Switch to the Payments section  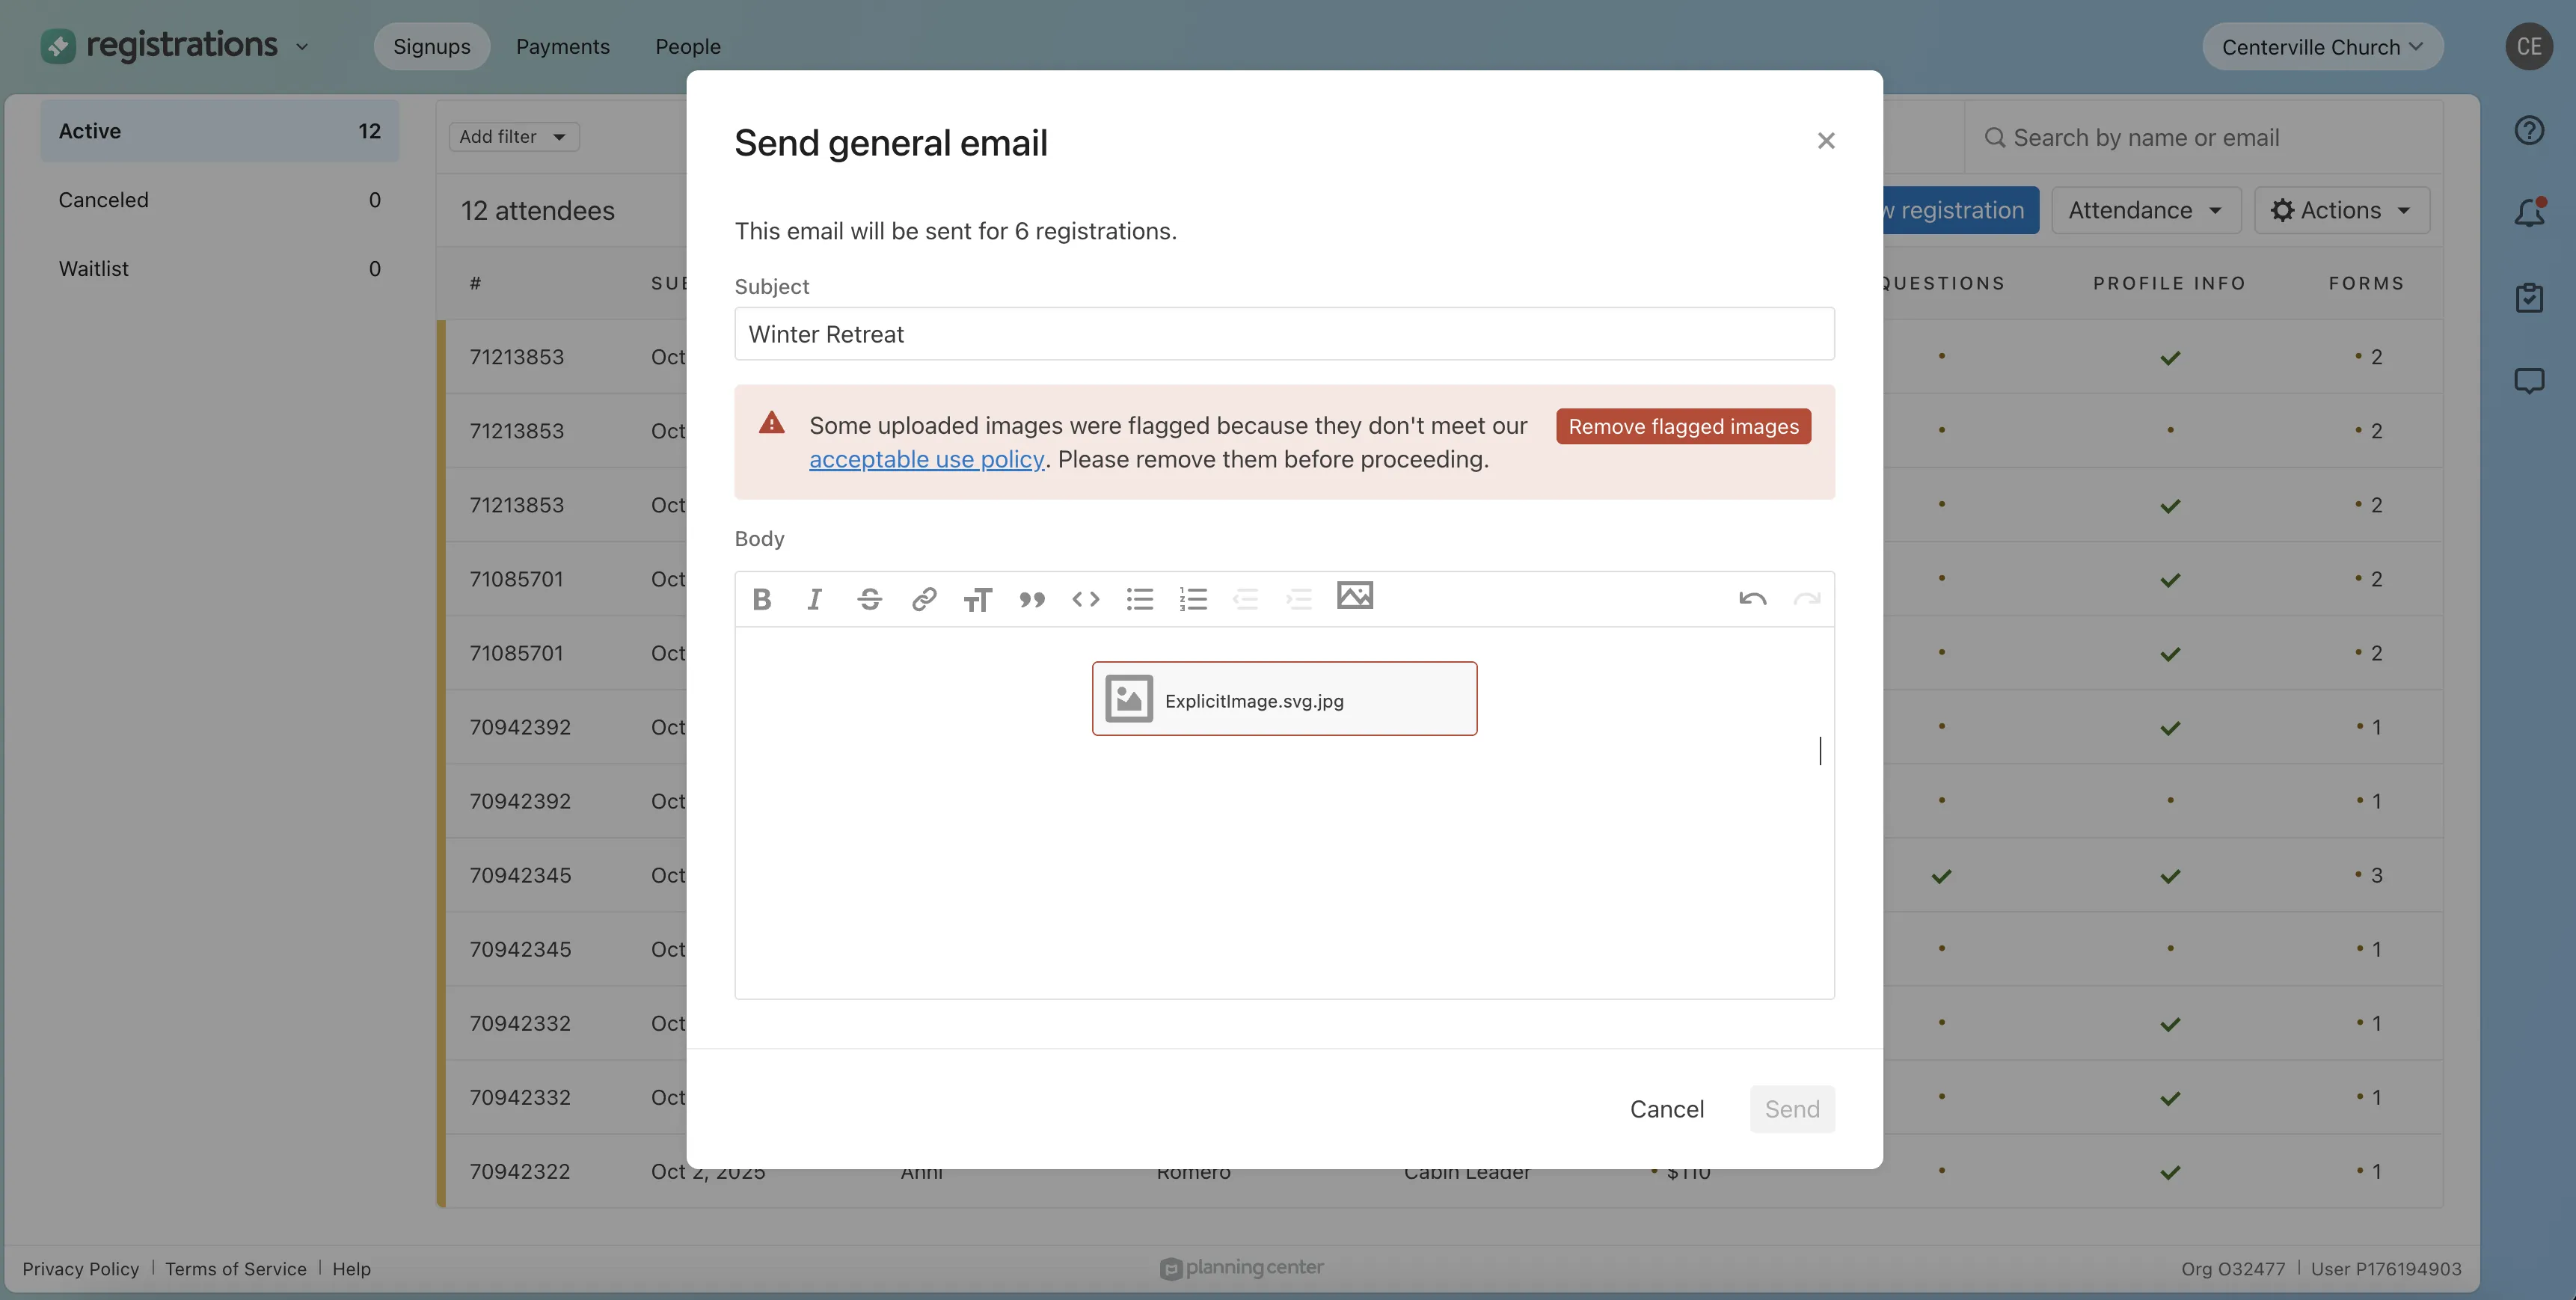(562, 46)
